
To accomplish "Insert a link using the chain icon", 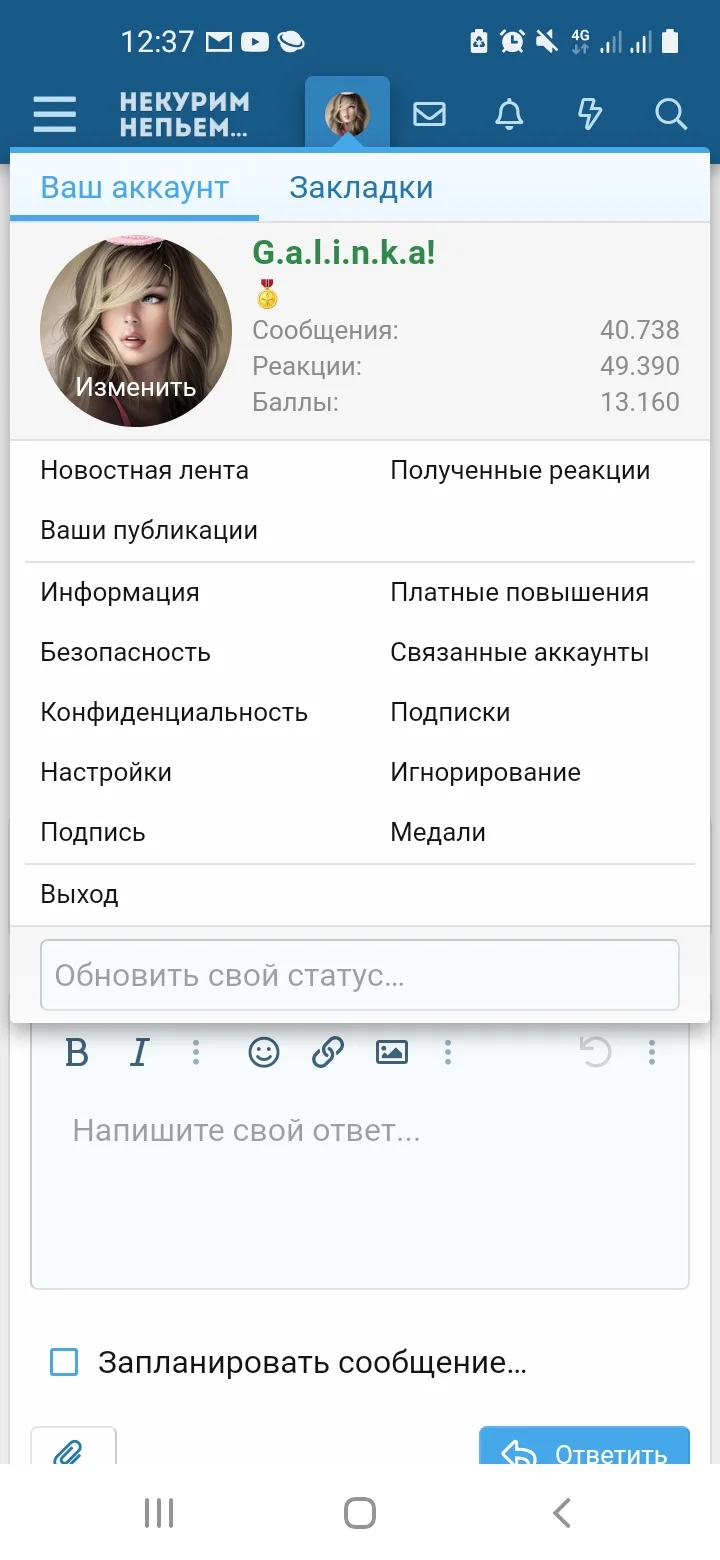I will point(328,1052).
